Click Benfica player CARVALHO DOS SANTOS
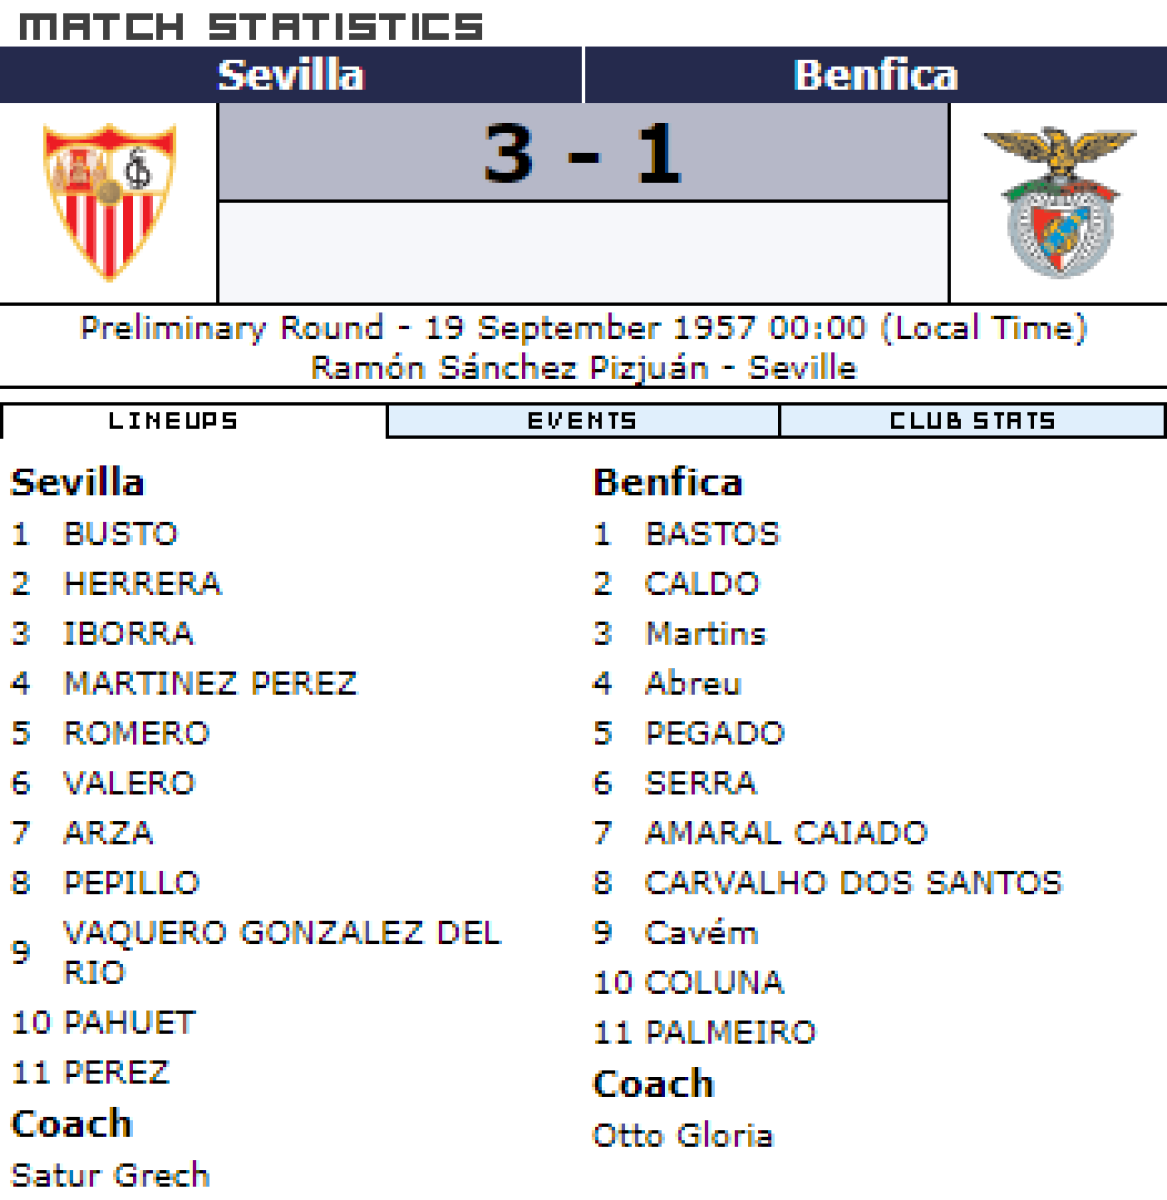 853,882
